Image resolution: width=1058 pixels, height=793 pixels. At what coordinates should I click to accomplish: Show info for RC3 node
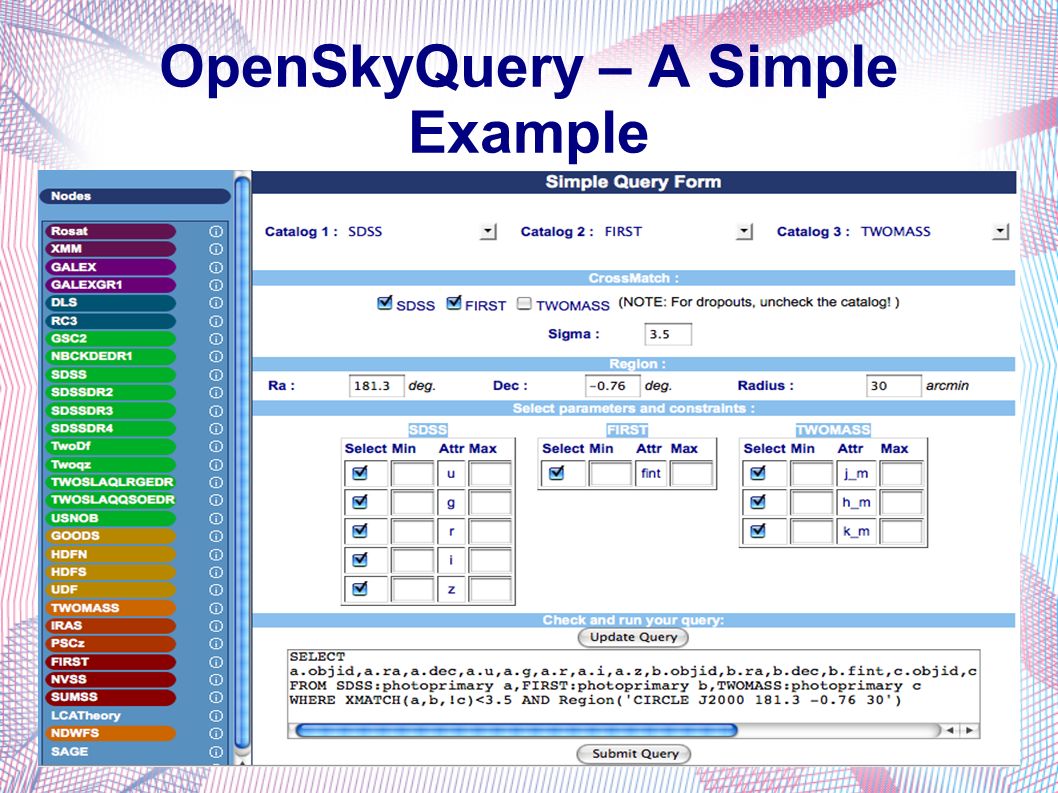coord(216,321)
